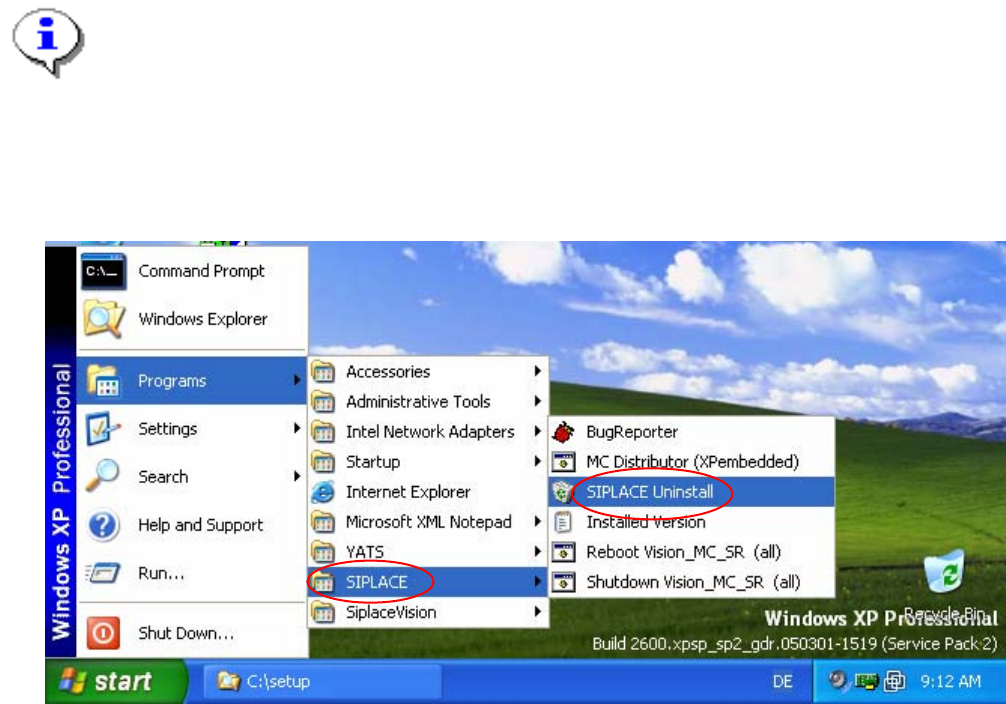Click the Shut Down... text
The height and width of the screenshot is (704, 1006).
[186, 633]
